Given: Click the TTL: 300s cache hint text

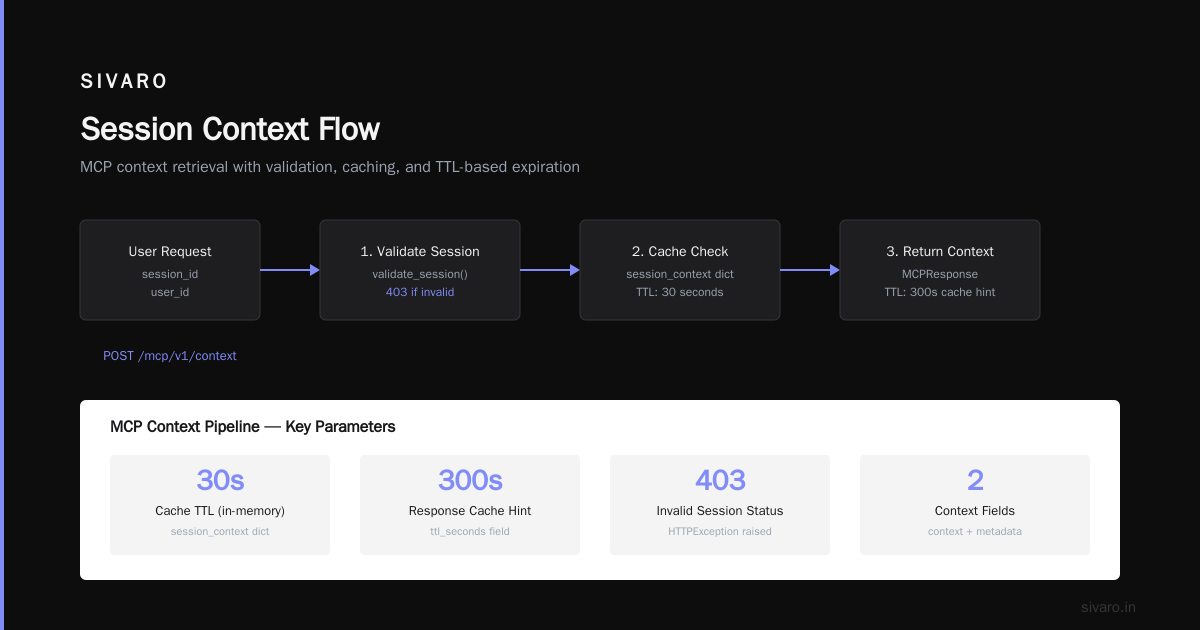Looking at the screenshot, I should [940, 292].
